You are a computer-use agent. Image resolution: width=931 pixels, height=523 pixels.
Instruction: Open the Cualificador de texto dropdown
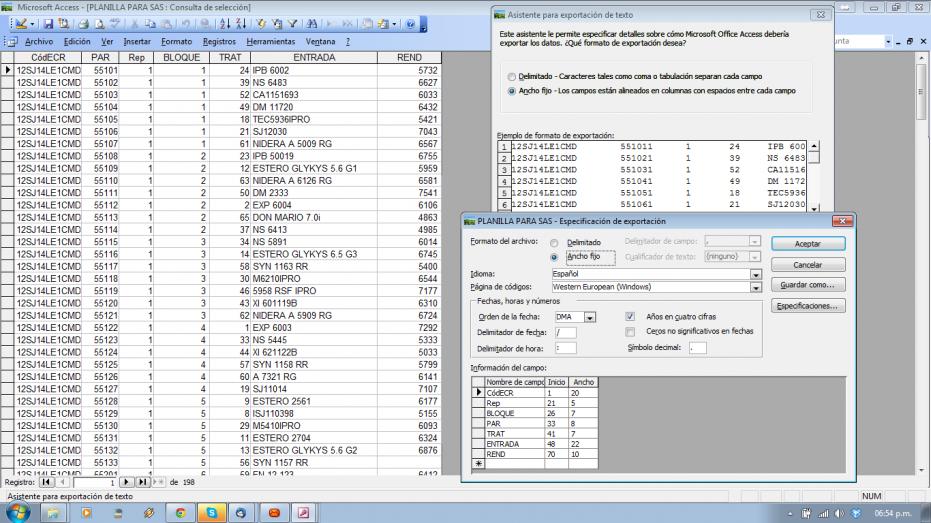pos(754,257)
